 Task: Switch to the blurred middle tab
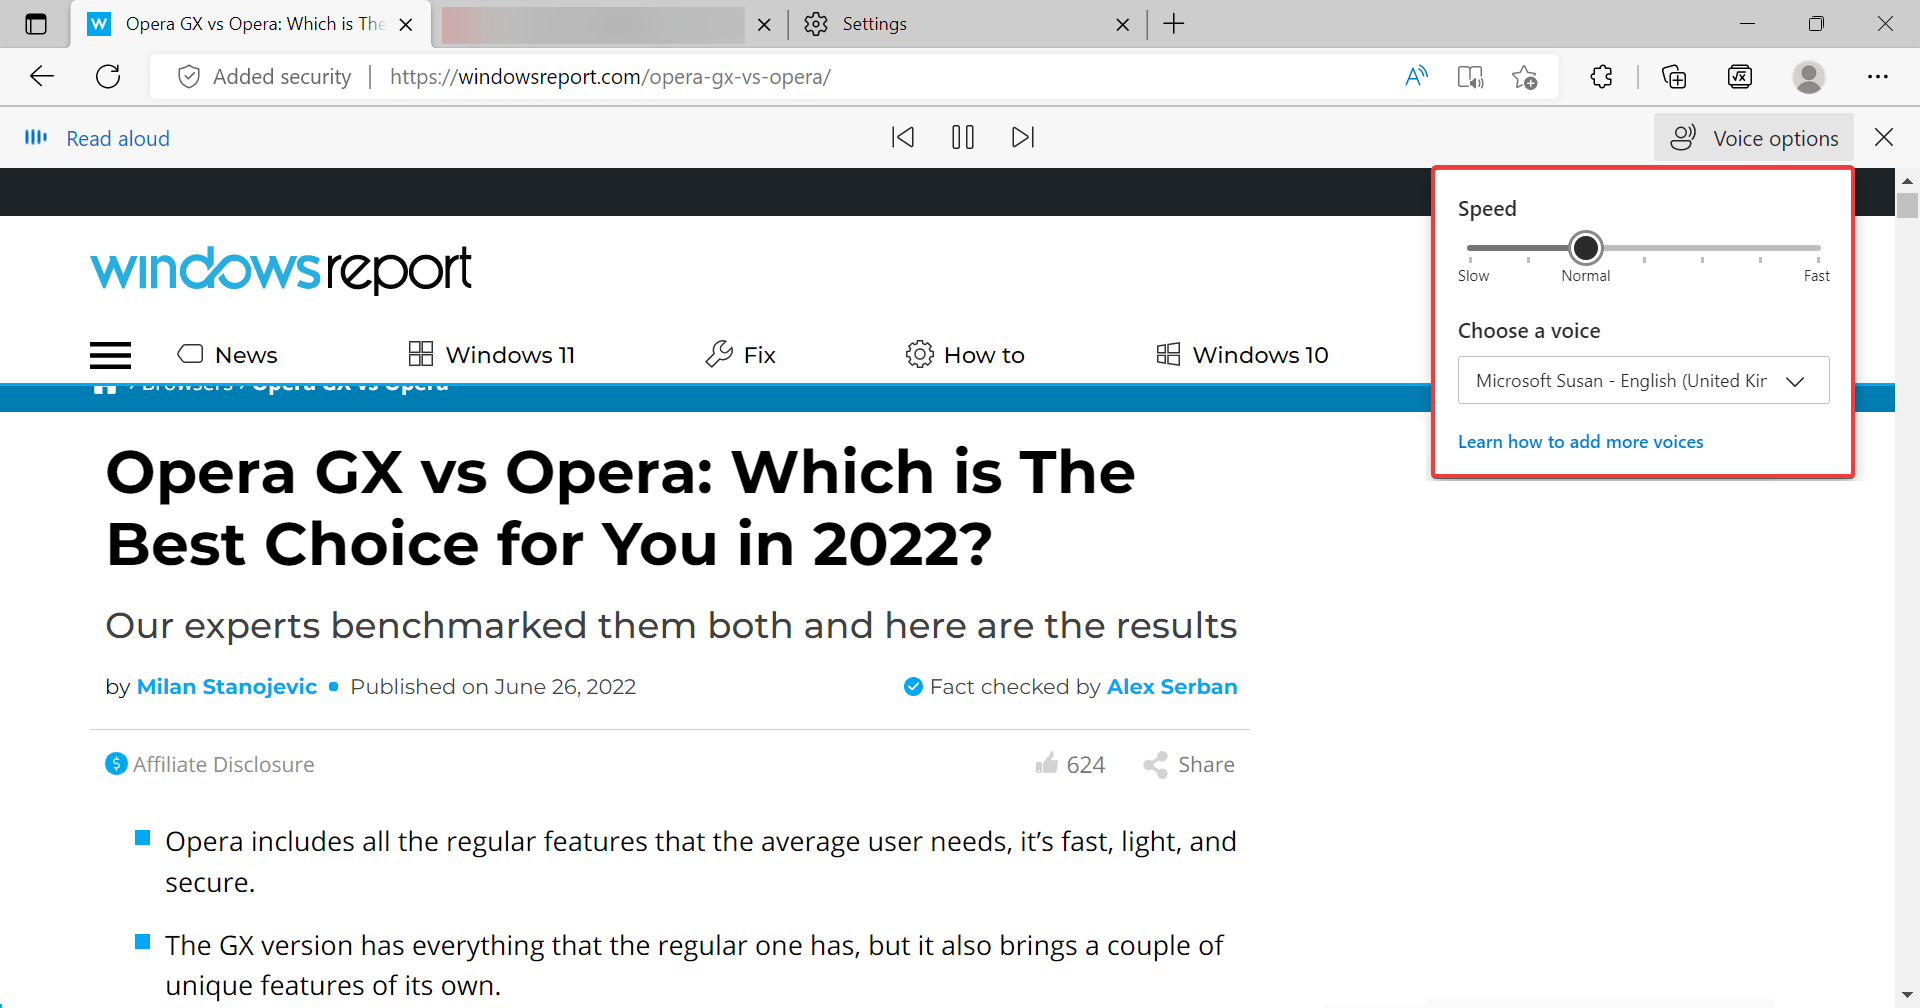[593, 25]
